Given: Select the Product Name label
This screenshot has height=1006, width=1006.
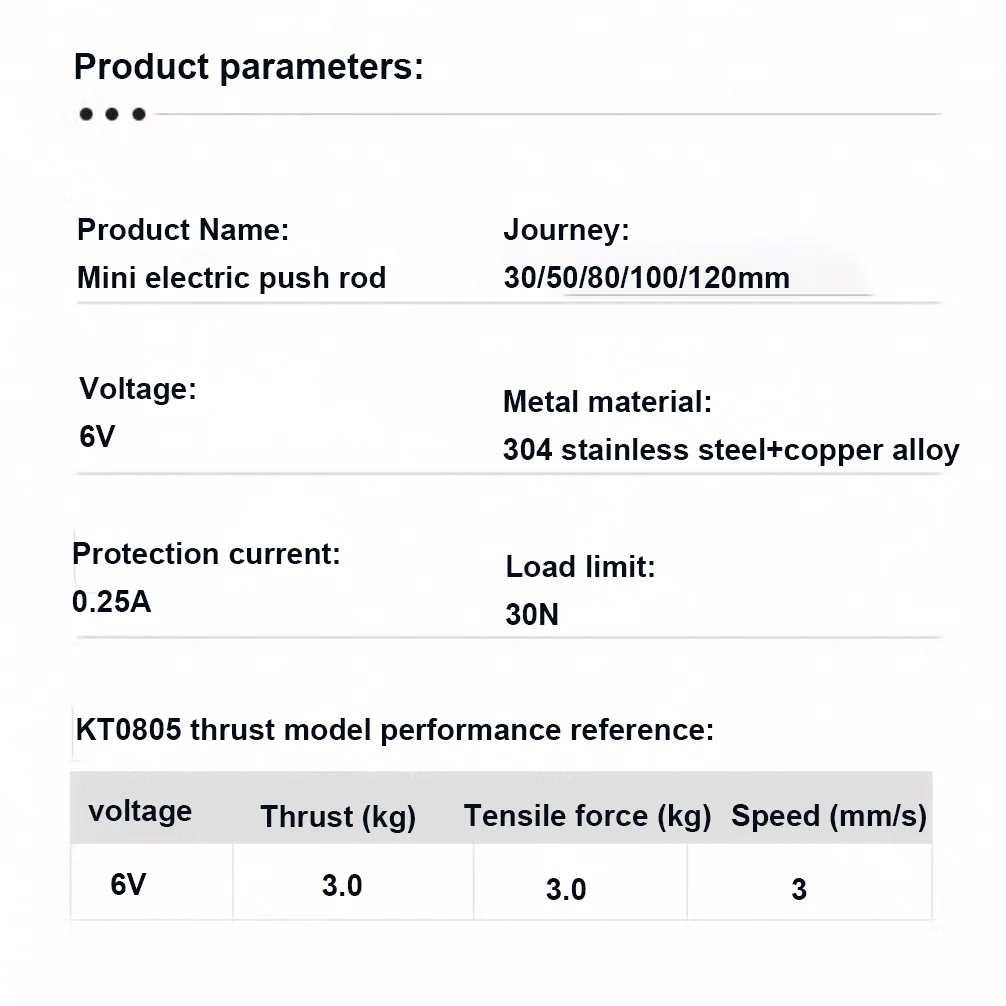Looking at the screenshot, I should pos(183,230).
